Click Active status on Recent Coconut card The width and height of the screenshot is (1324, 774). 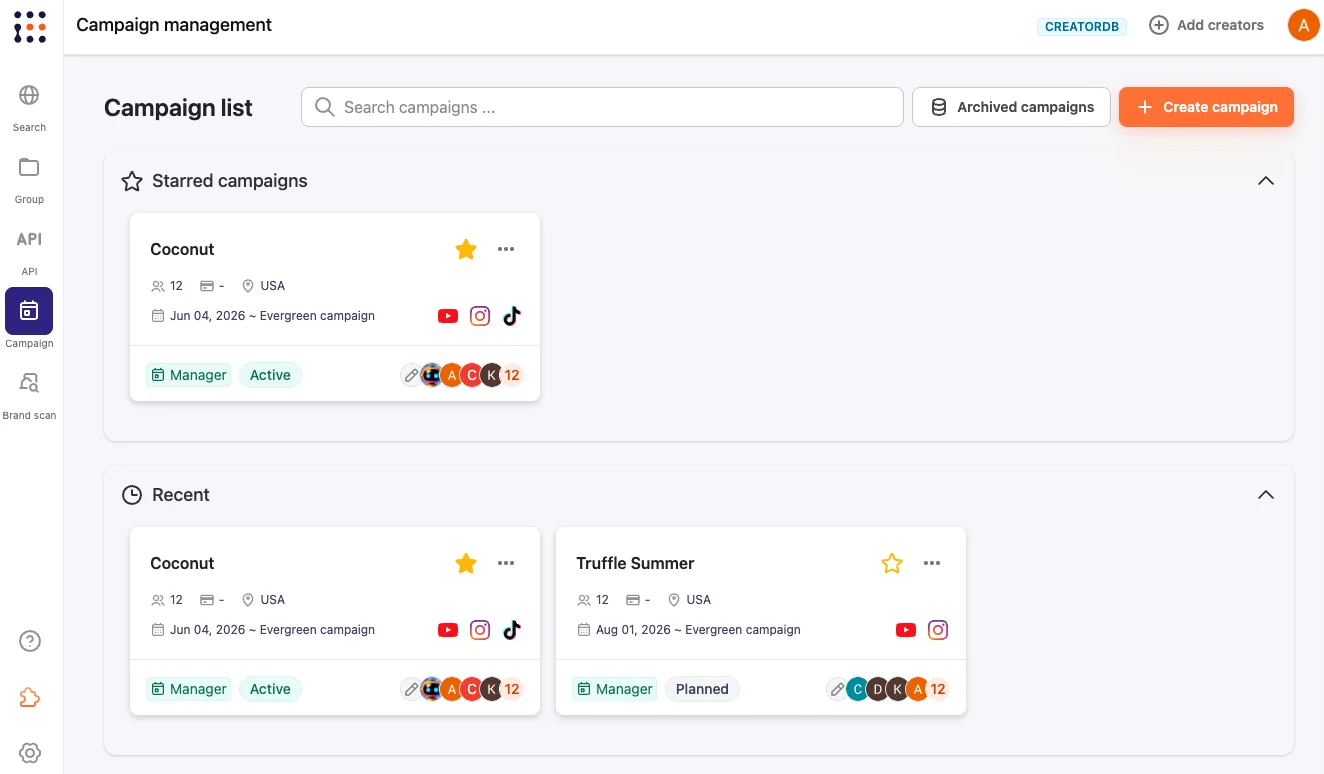[x=270, y=689]
